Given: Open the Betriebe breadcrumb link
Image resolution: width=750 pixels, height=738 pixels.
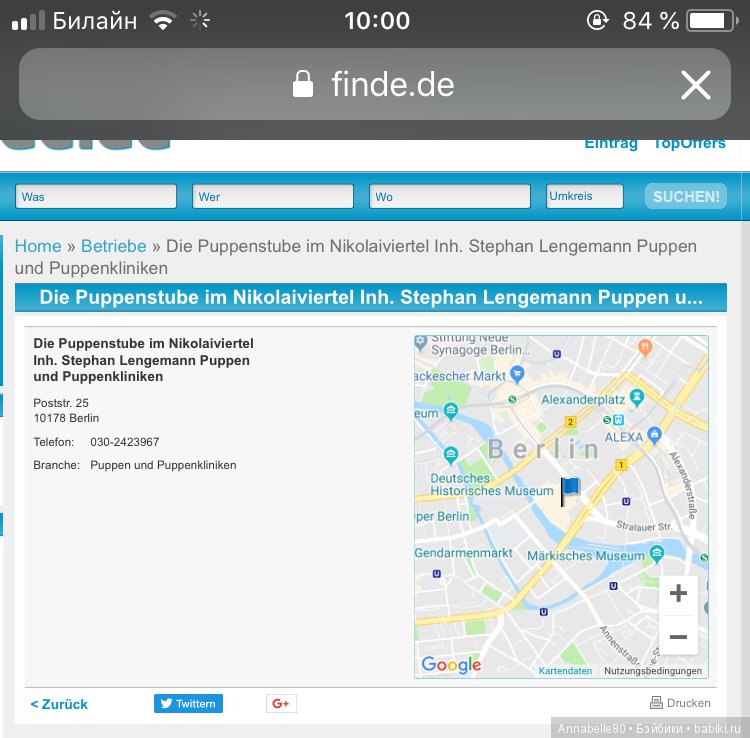Looking at the screenshot, I should 114,246.
